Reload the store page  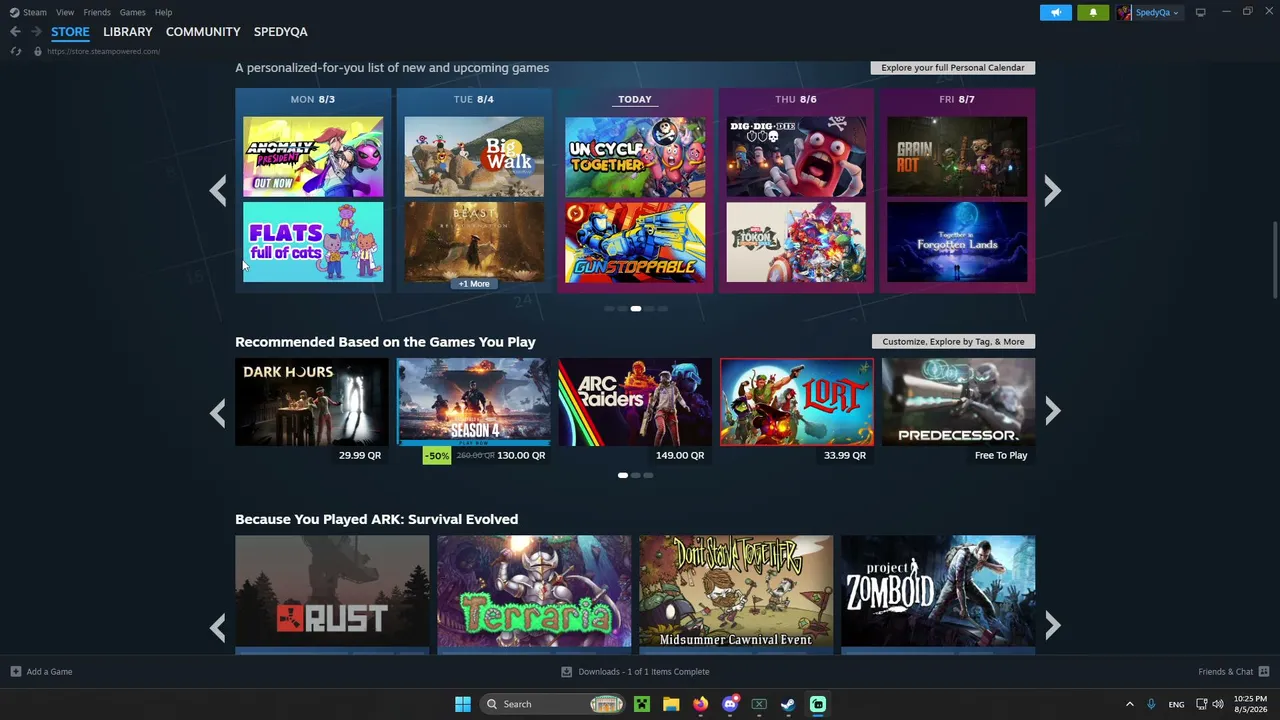coord(15,51)
